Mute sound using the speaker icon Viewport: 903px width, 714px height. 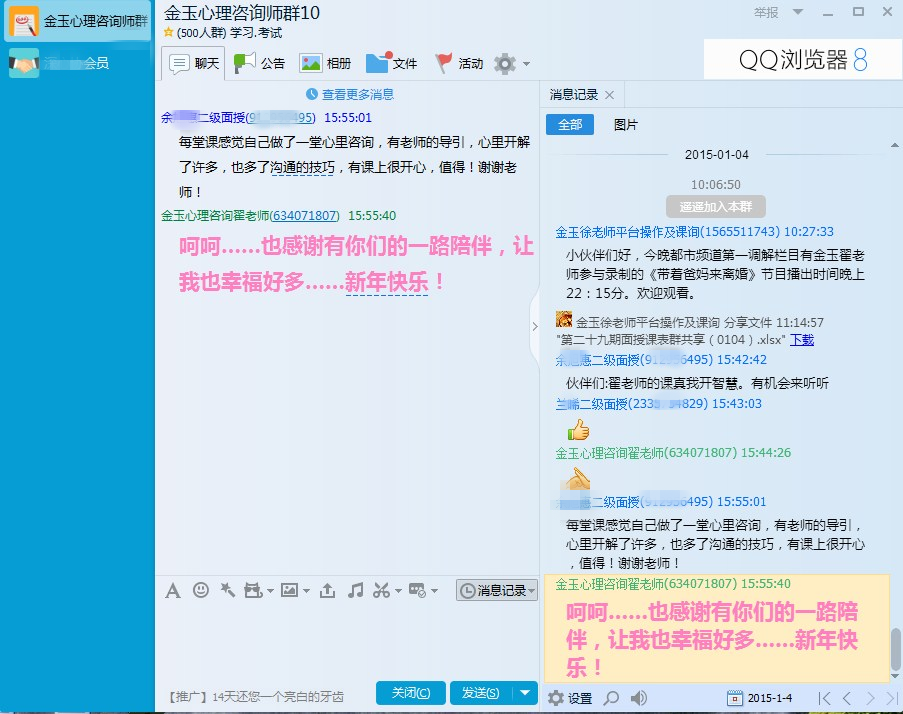[638, 698]
